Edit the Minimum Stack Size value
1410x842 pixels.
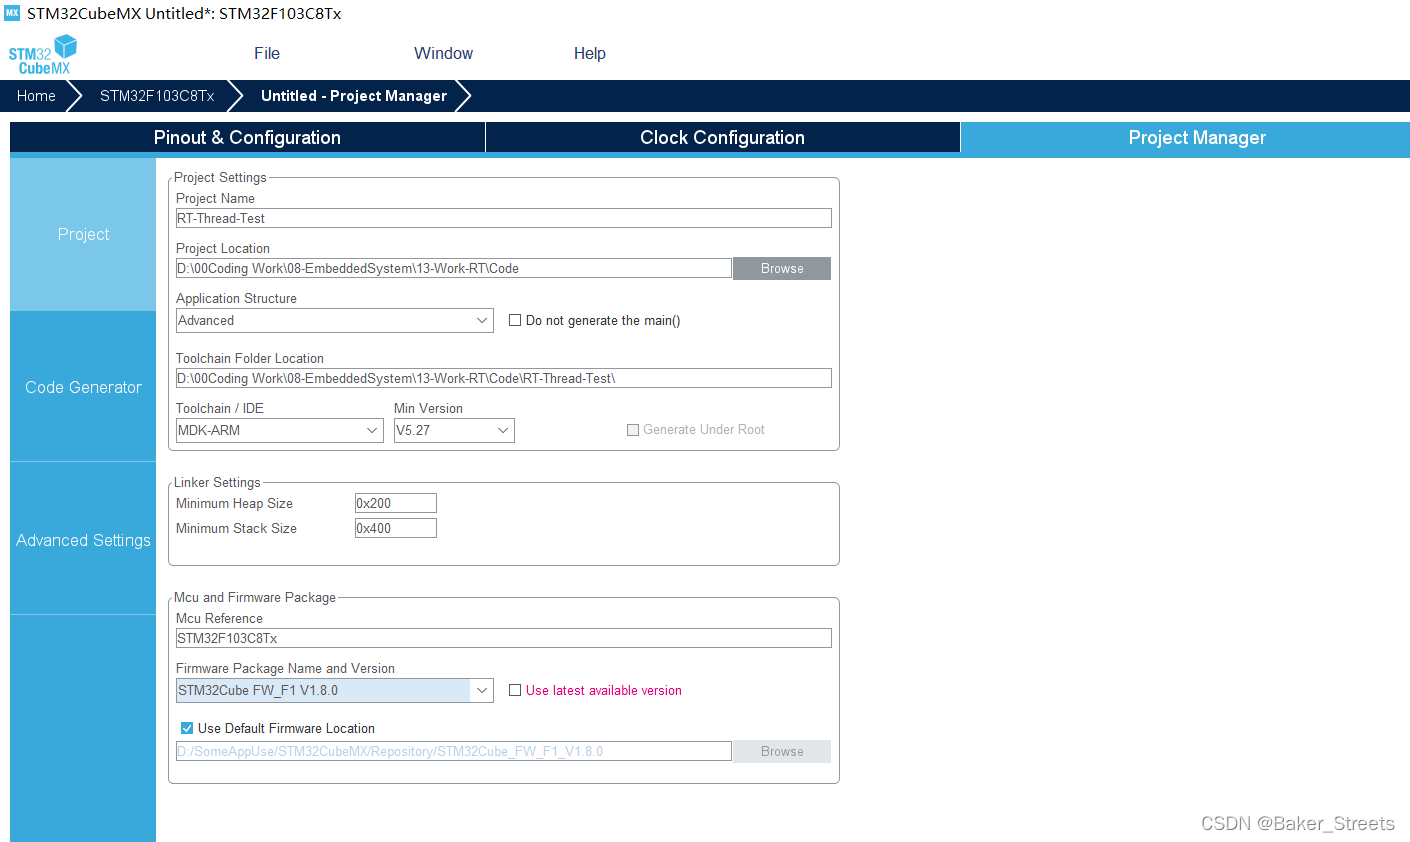(x=396, y=528)
